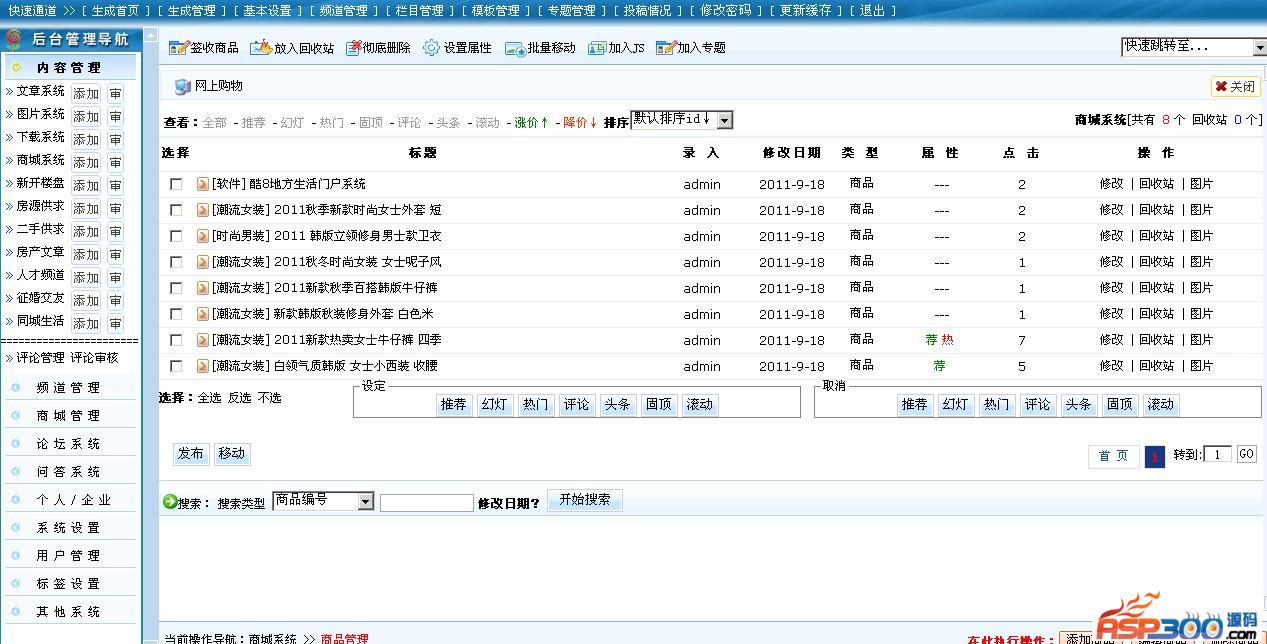Click the 网上购物 computer icon
Image resolution: width=1267 pixels, height=644 pixels.
coord(182,87)
